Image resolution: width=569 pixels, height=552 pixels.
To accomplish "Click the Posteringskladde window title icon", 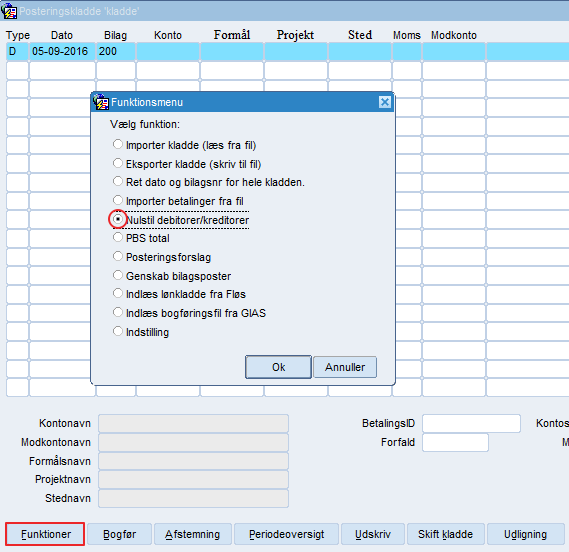I will [x=9, y=11].
